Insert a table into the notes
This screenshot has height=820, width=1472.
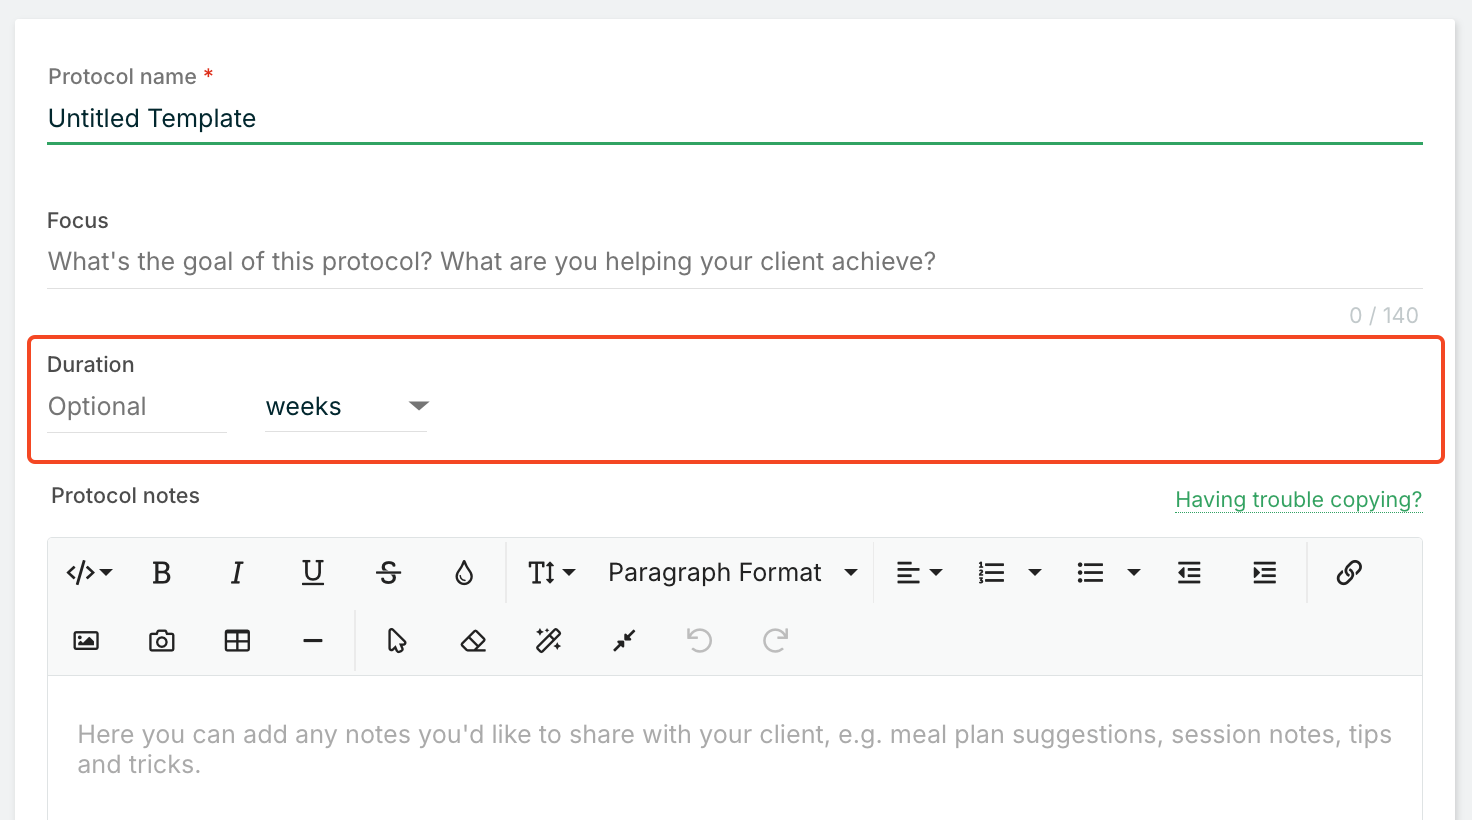[237, 641]
